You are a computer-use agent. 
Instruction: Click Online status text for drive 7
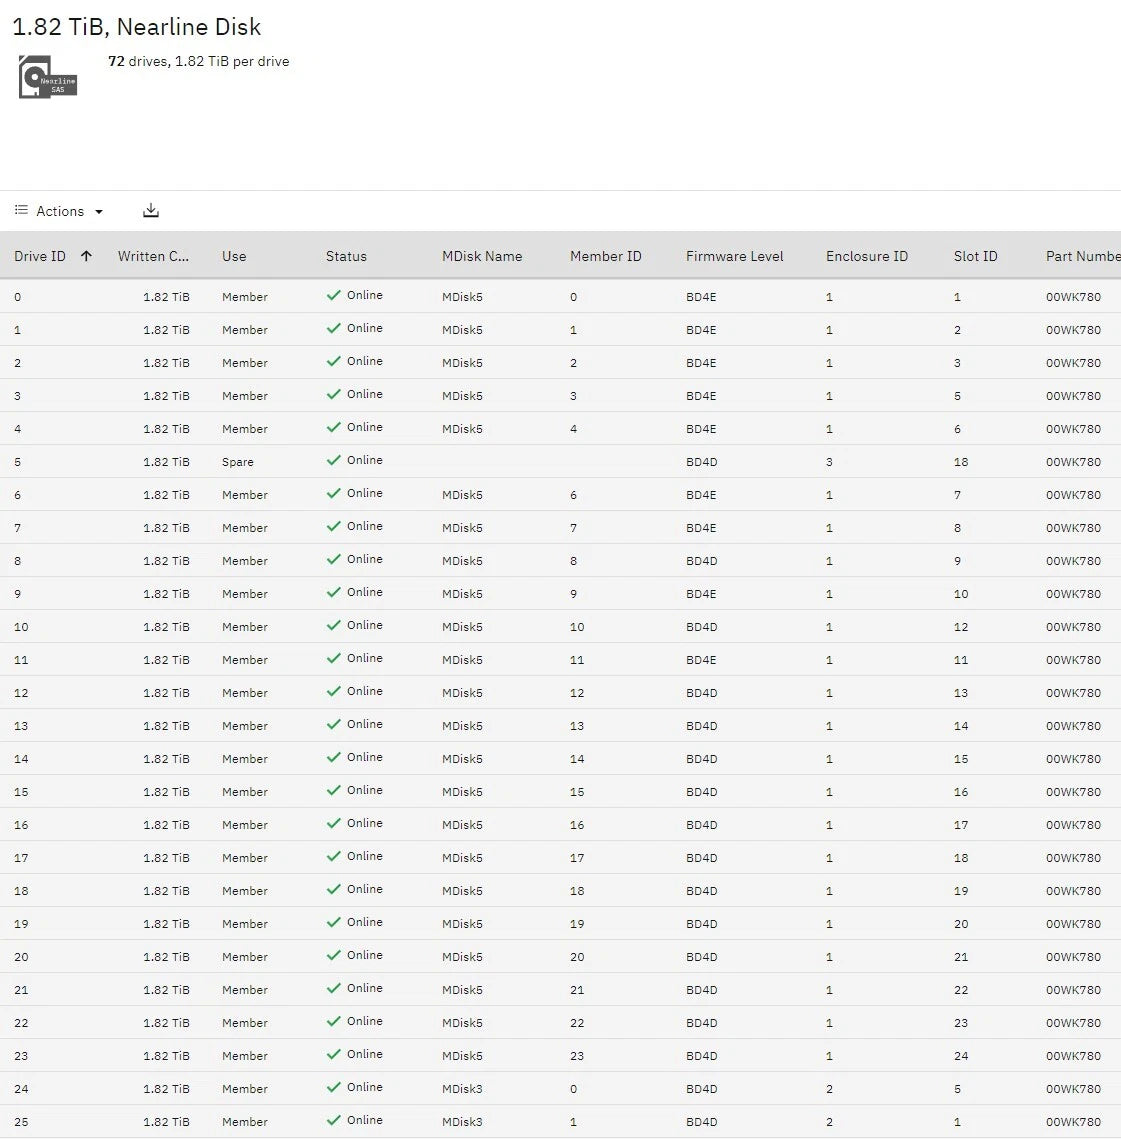(x=365, y=526)
